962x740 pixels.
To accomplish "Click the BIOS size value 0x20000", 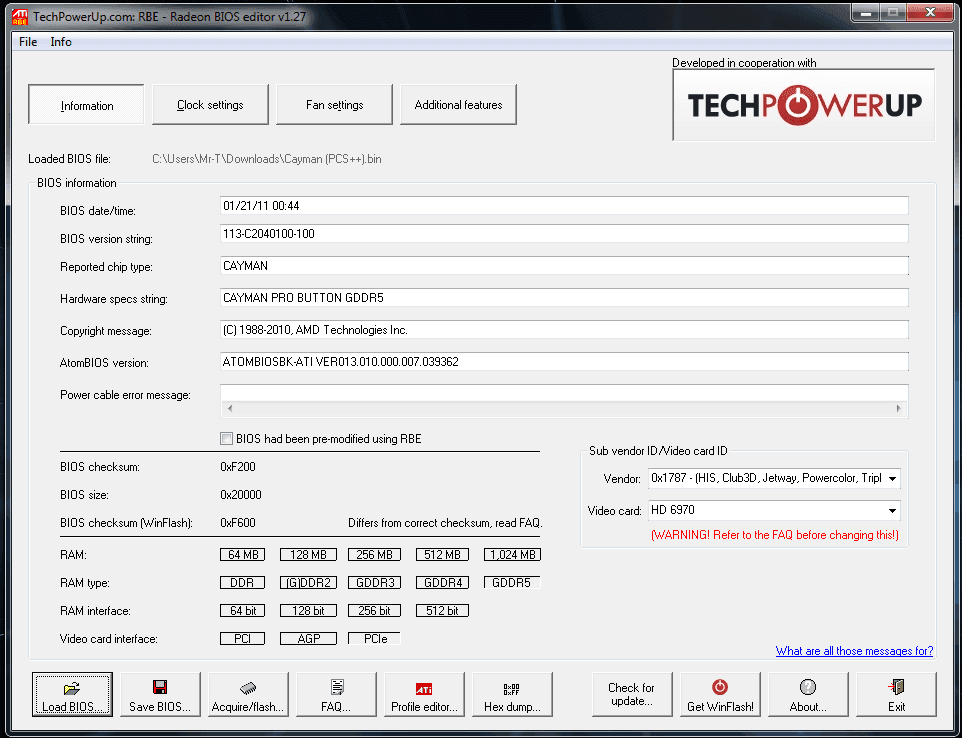I will click(241, 495).
